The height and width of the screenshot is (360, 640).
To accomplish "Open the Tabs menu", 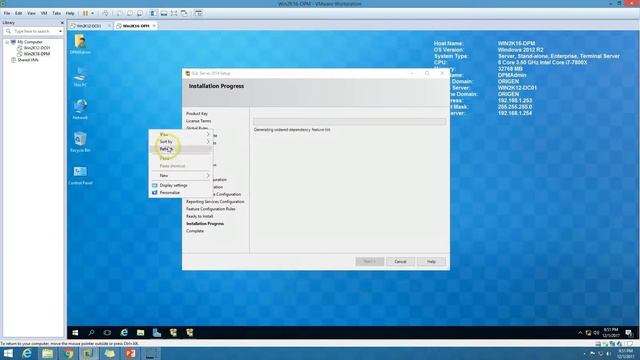I will (56, 13).
